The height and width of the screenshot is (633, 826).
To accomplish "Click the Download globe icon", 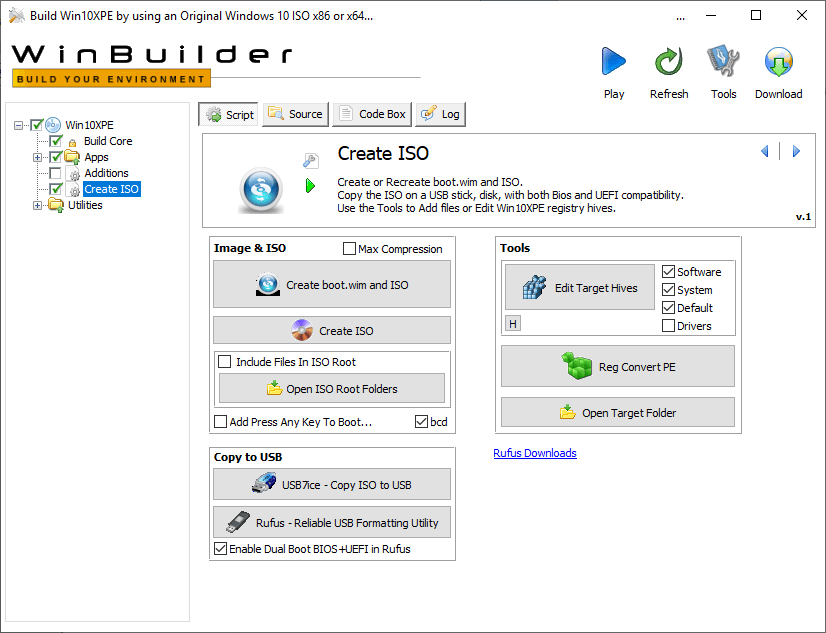I will (x=779, y=62).
